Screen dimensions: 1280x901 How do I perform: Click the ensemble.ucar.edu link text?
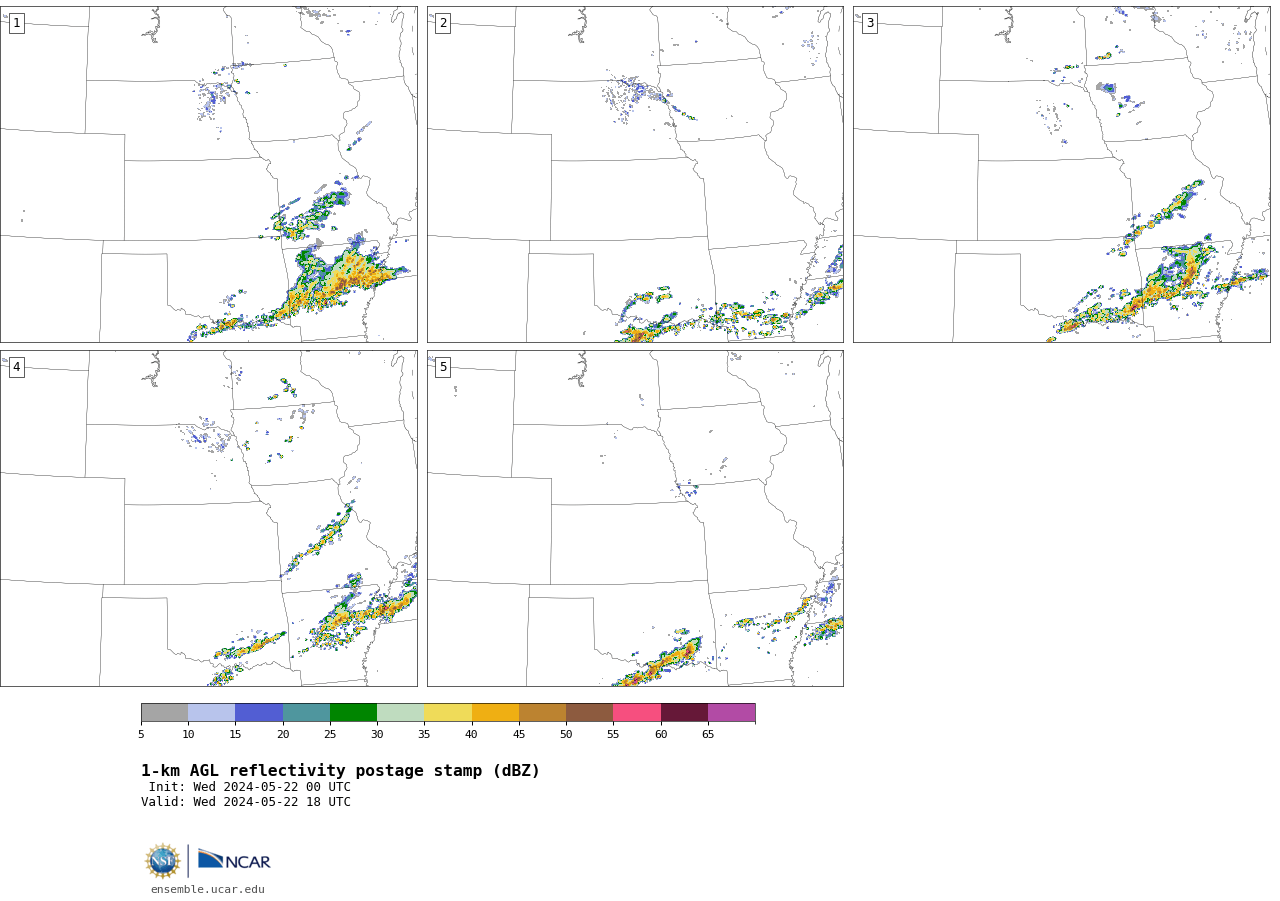[x=208, y=889]
